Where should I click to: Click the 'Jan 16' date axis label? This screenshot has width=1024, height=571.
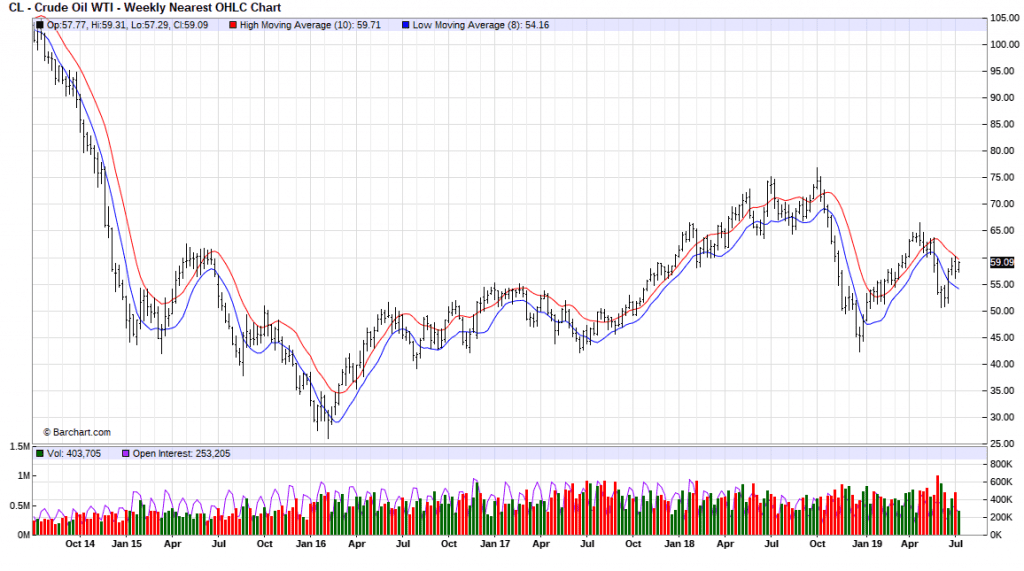click(x=310, y=544)
